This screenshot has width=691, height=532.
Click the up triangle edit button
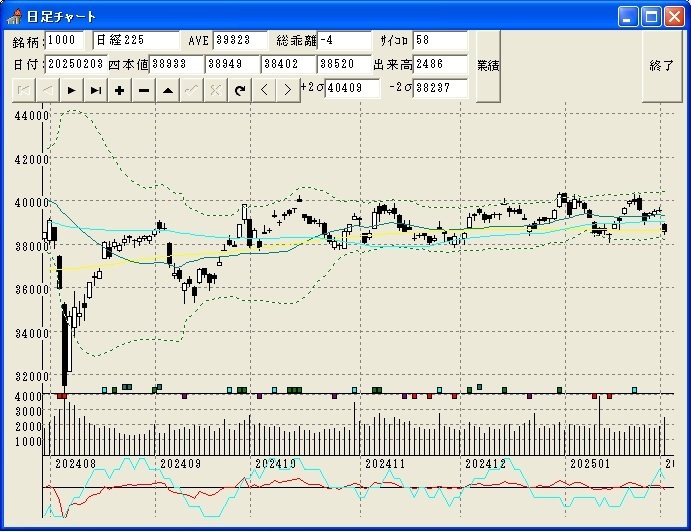(167, 90)
